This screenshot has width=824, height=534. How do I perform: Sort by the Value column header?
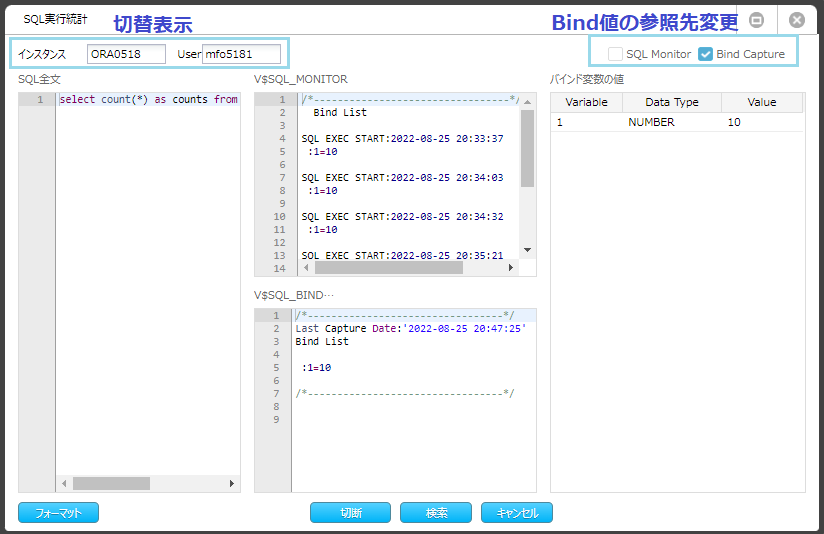762,102
